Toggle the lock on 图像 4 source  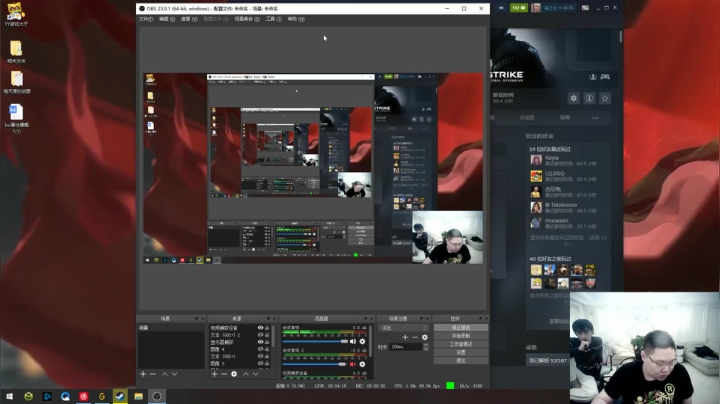click(x=267, y=349)
